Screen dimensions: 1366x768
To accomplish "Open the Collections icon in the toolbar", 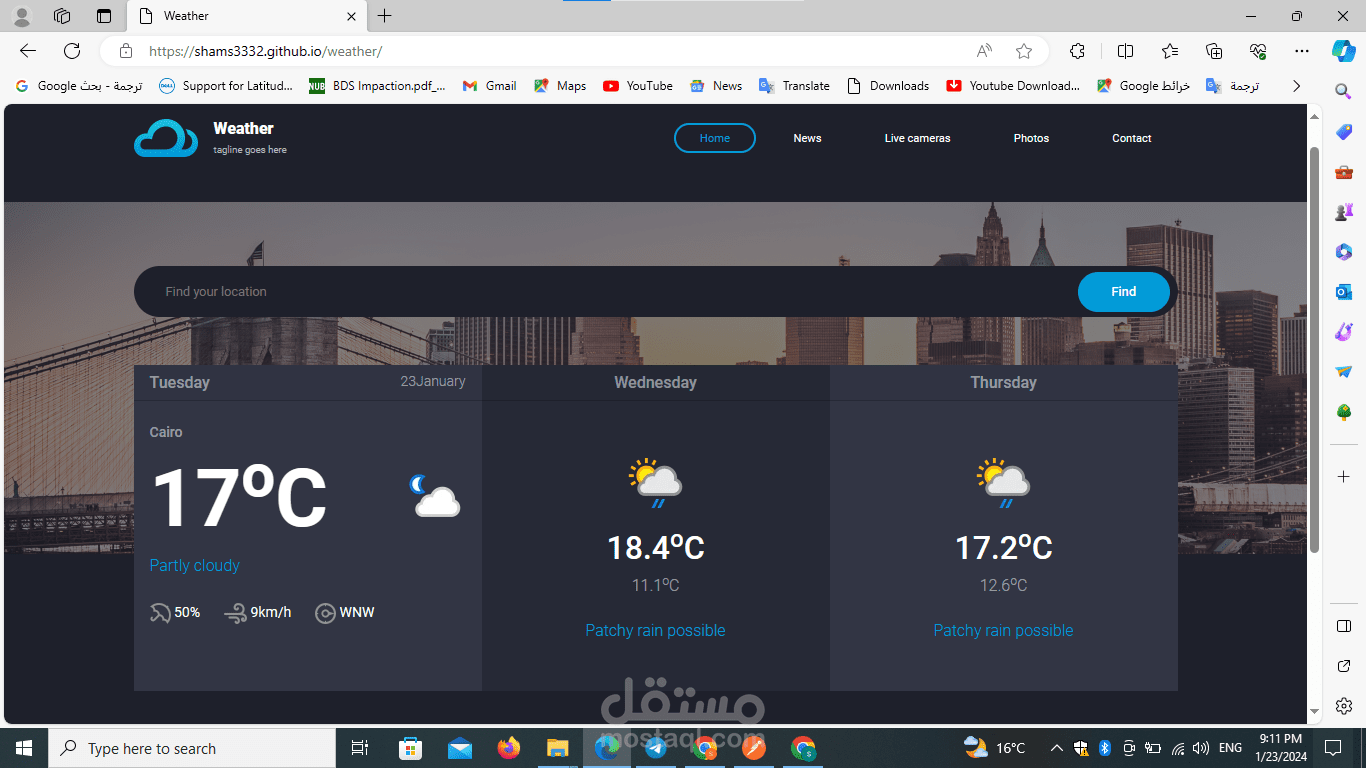I will (1213, 51).
